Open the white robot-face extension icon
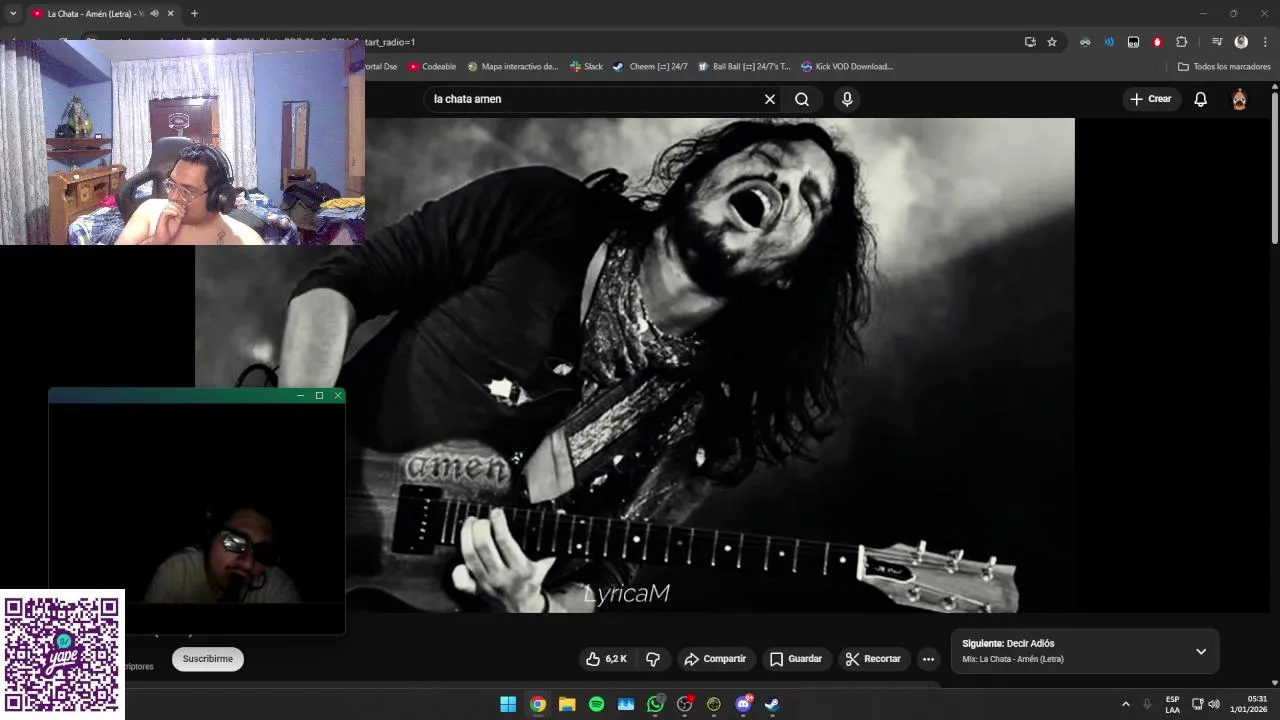 click(1133, 42)
